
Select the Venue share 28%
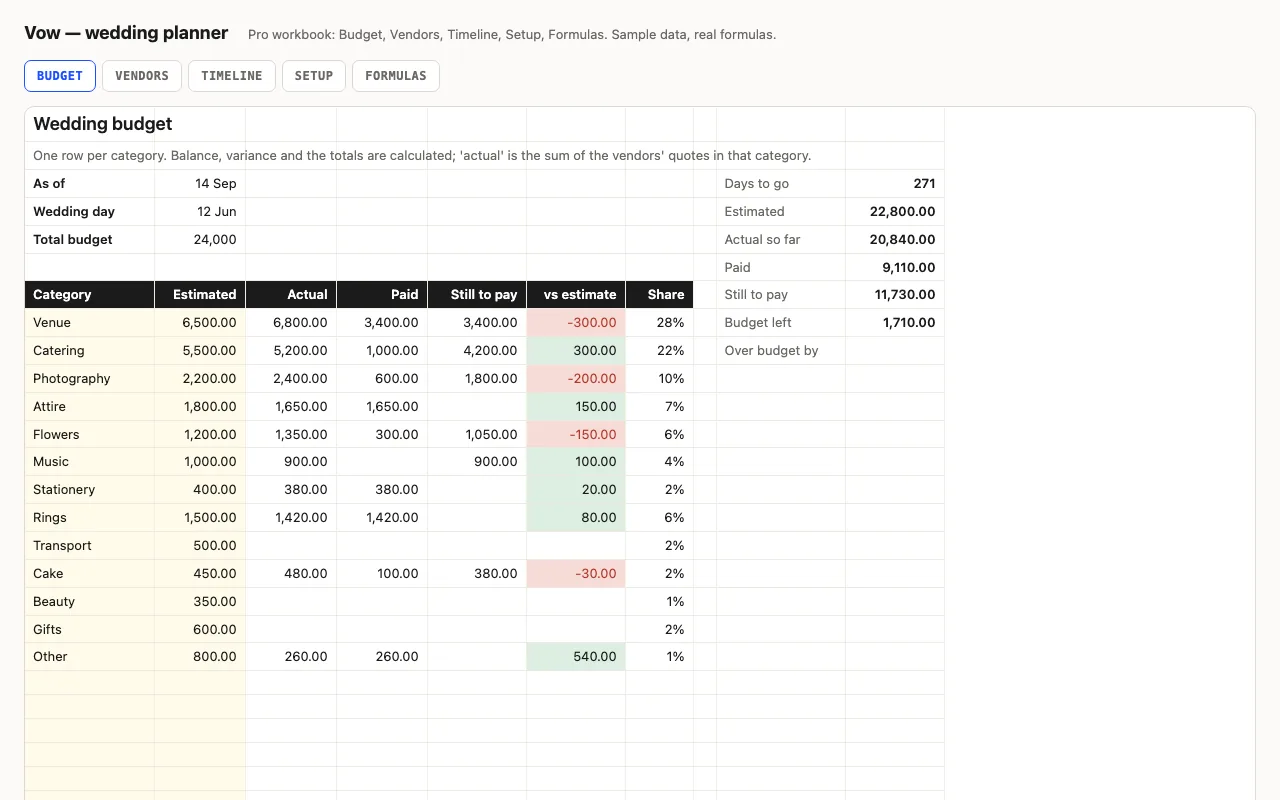(x=659, y=323)
